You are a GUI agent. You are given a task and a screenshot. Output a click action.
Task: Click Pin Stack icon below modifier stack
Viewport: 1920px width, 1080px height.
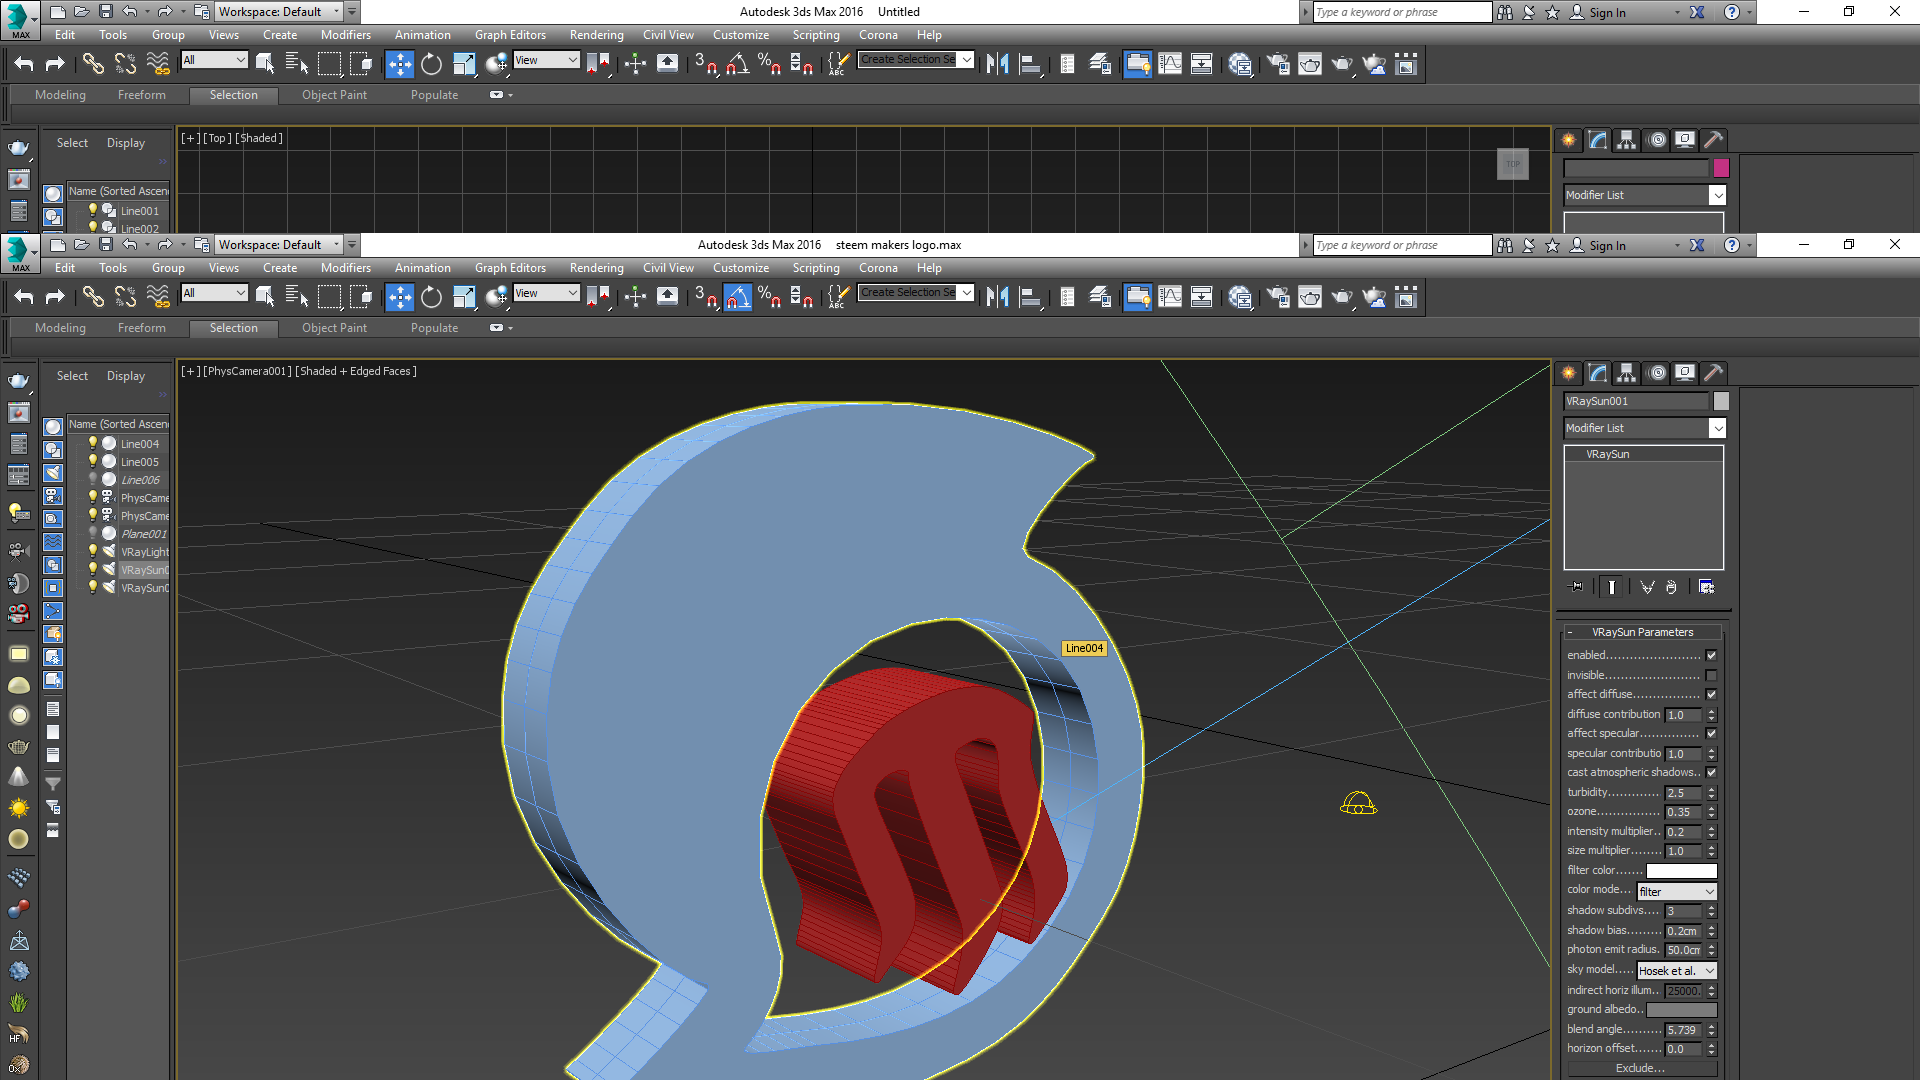click(1577, 587)
